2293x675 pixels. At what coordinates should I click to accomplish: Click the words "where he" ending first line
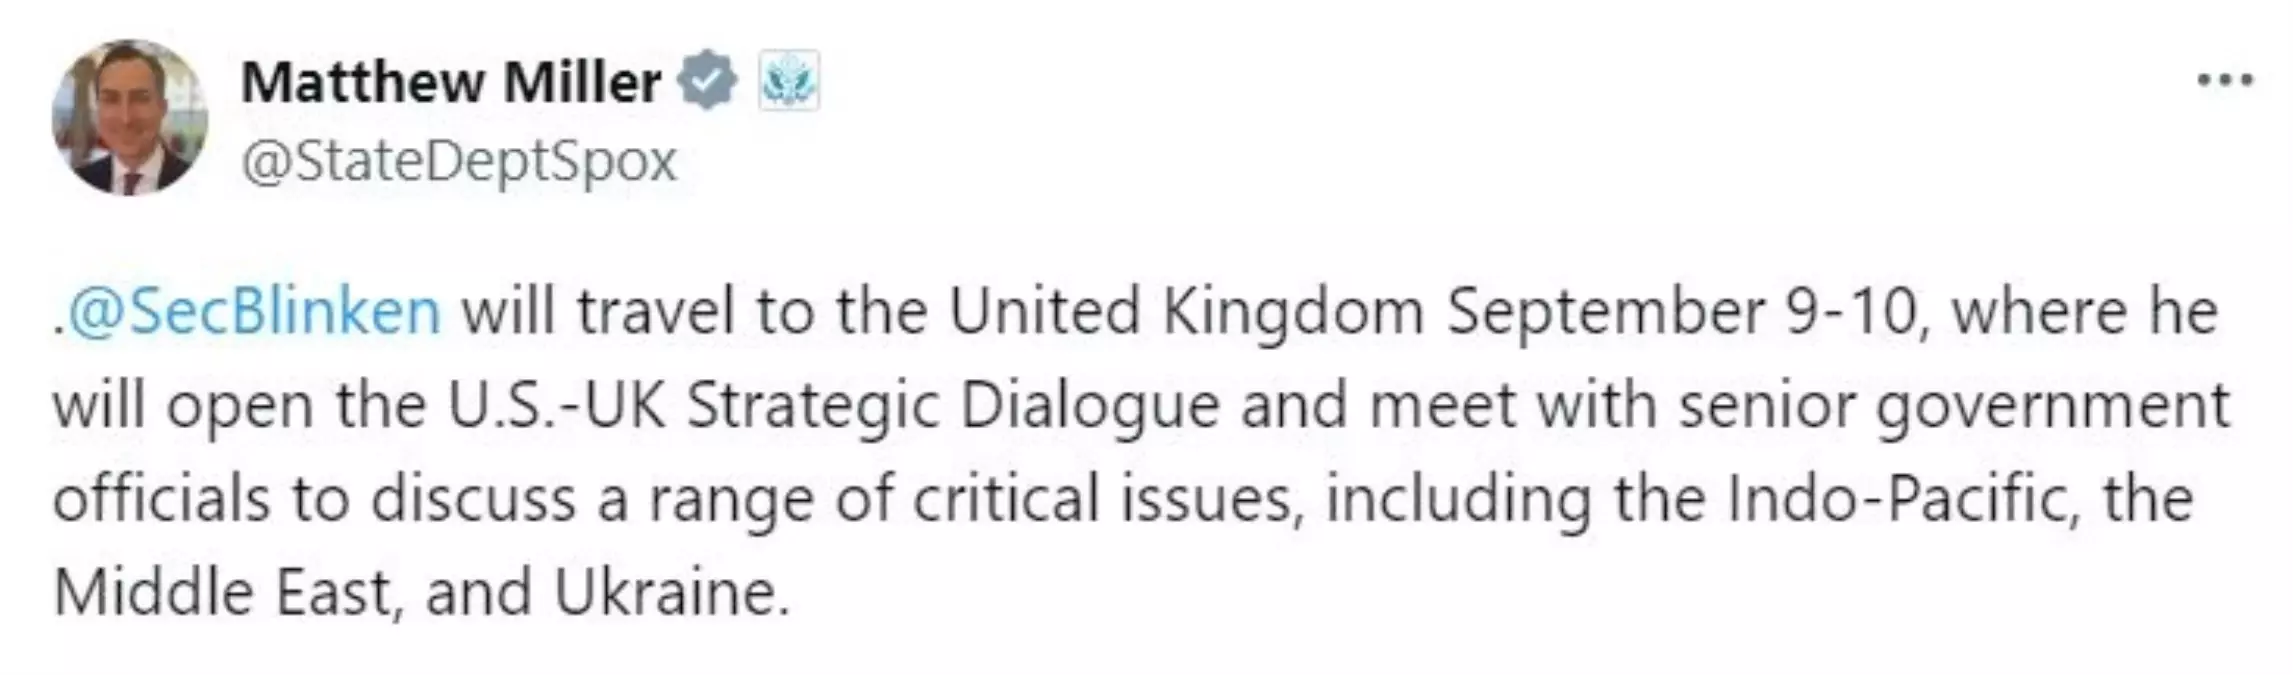(2085, 311)
